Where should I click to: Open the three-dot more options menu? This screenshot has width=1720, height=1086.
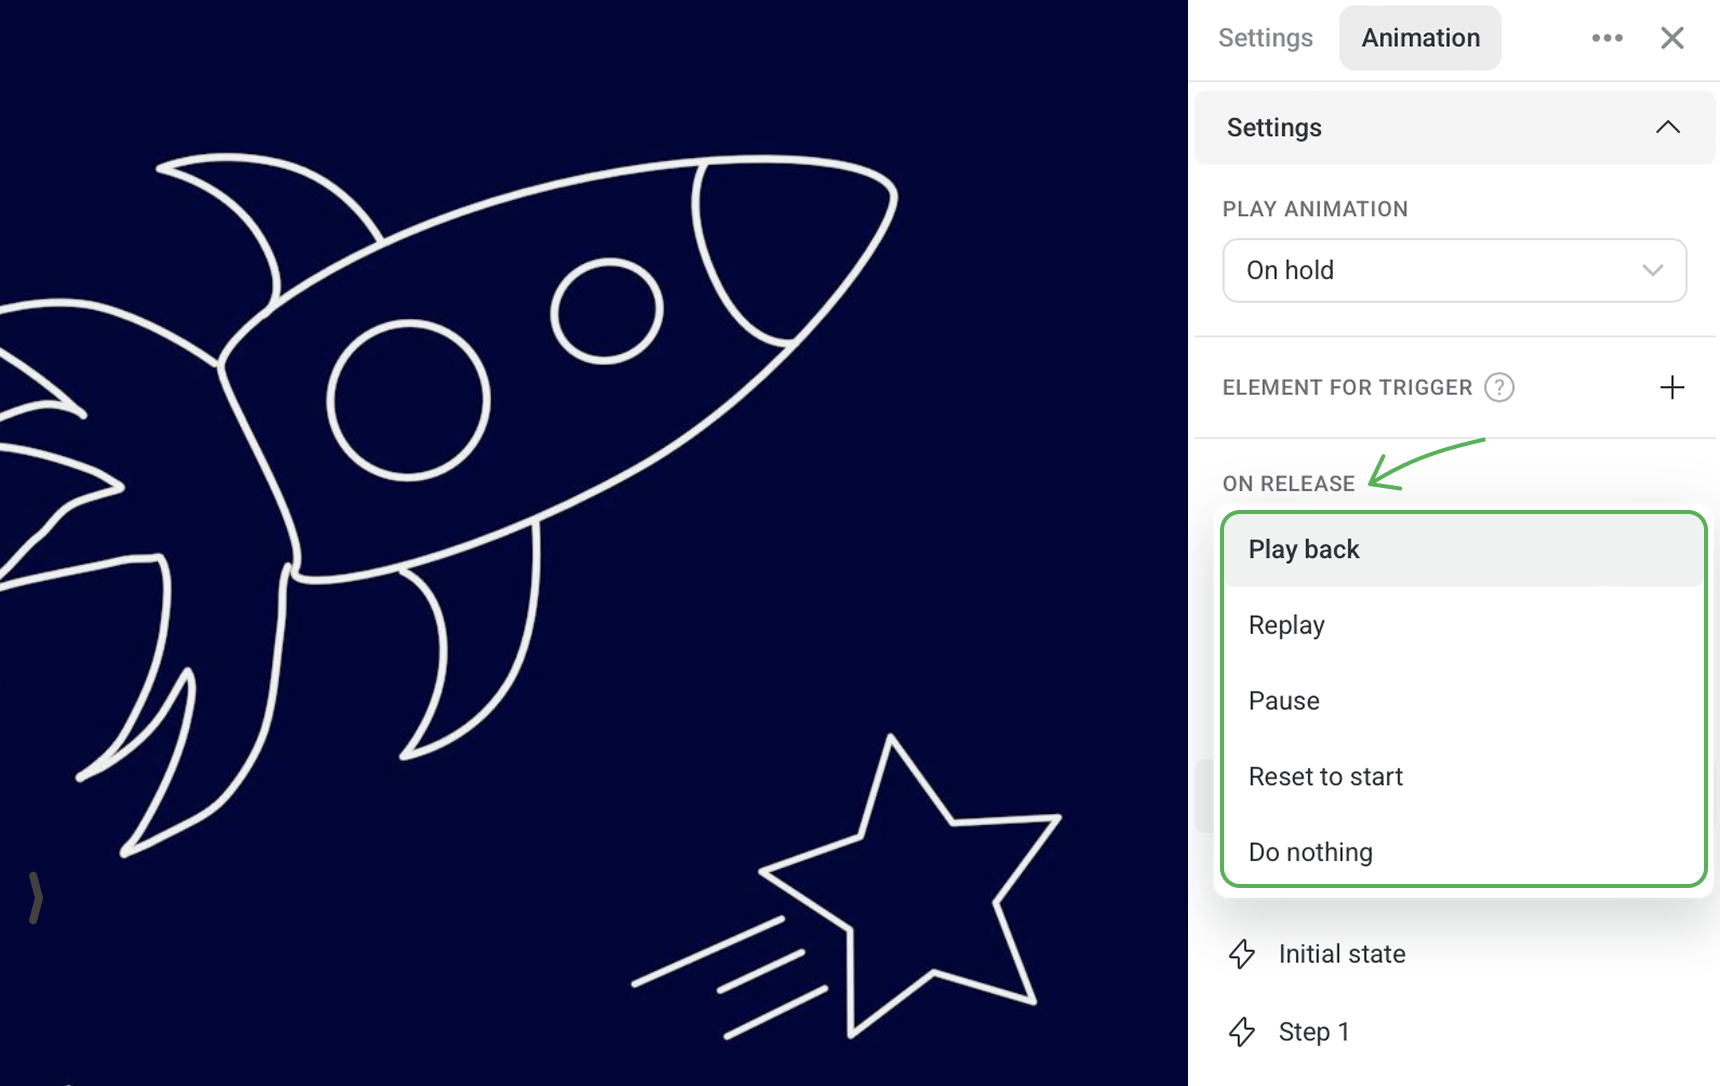1607,38
